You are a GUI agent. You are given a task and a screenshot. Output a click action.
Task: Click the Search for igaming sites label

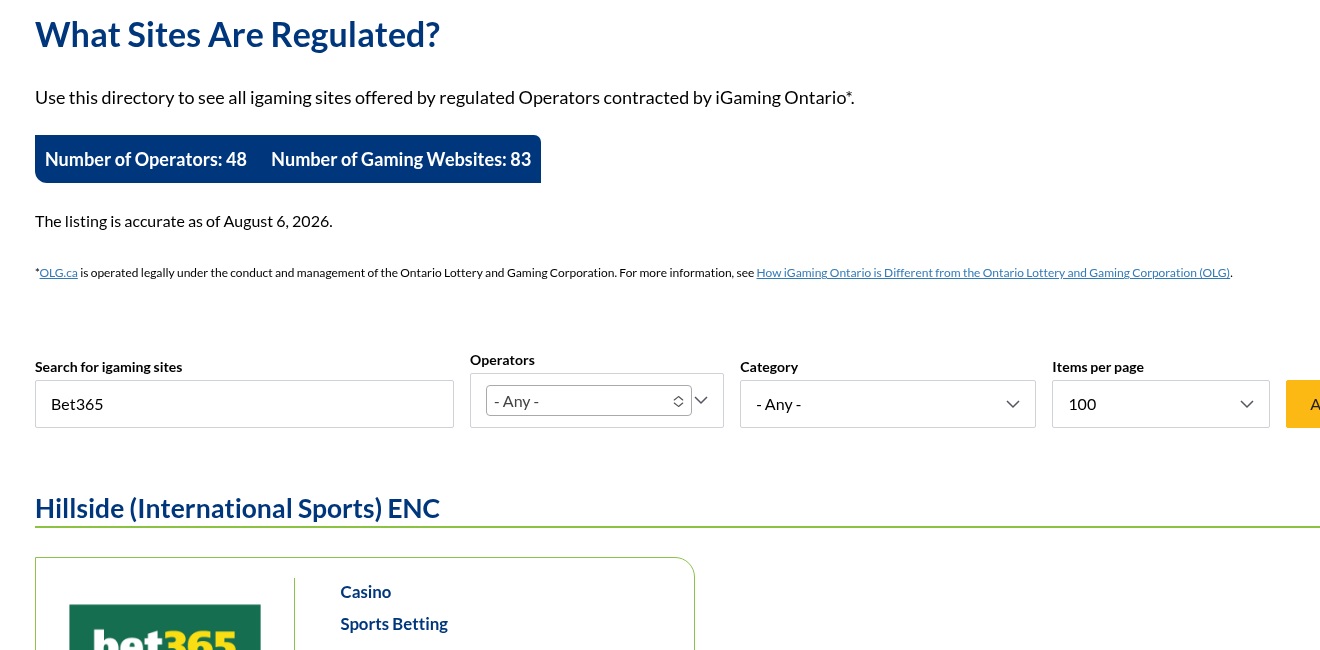click(x=109, y=367)
